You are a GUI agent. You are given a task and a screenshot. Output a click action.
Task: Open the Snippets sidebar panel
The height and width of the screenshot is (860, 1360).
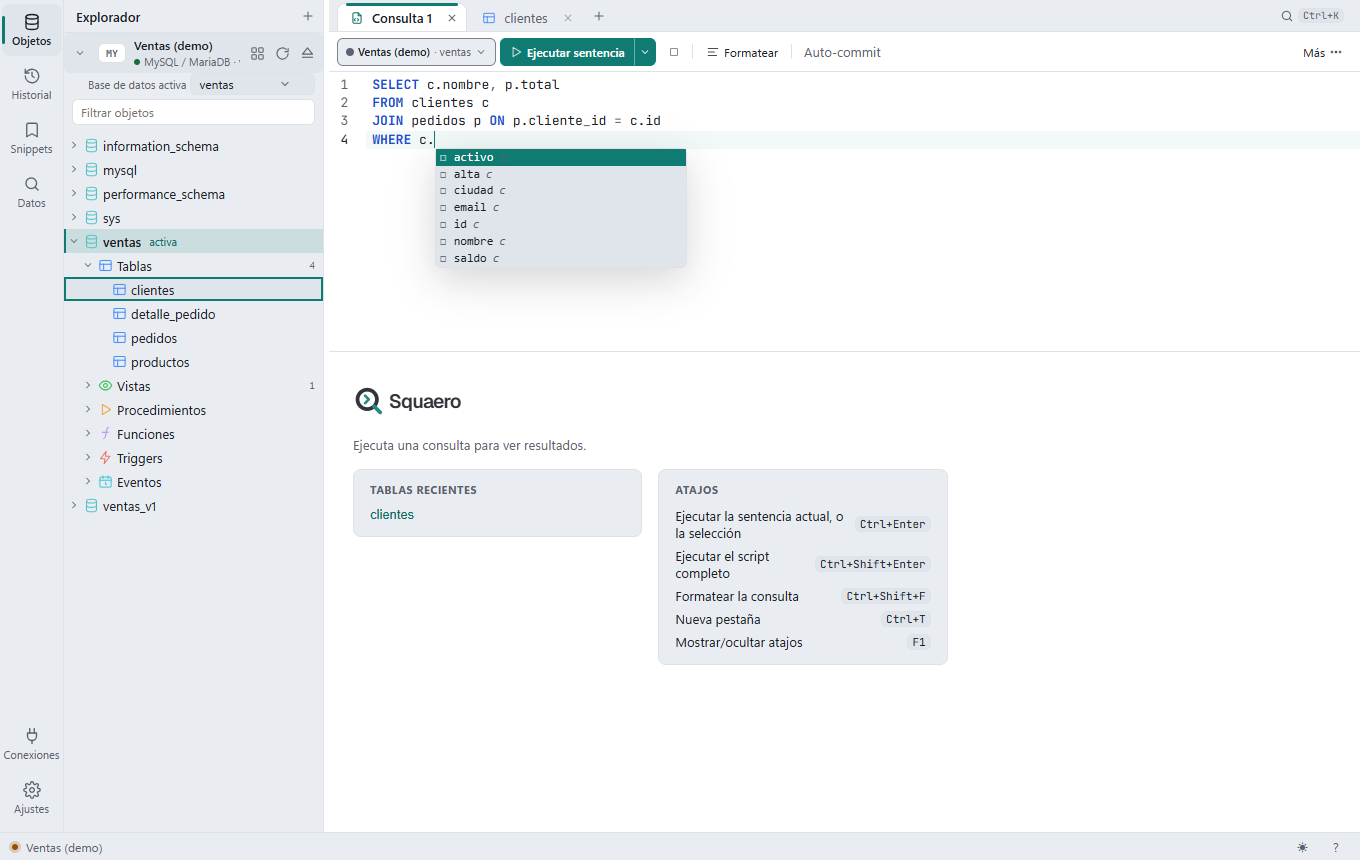point(31,138)
